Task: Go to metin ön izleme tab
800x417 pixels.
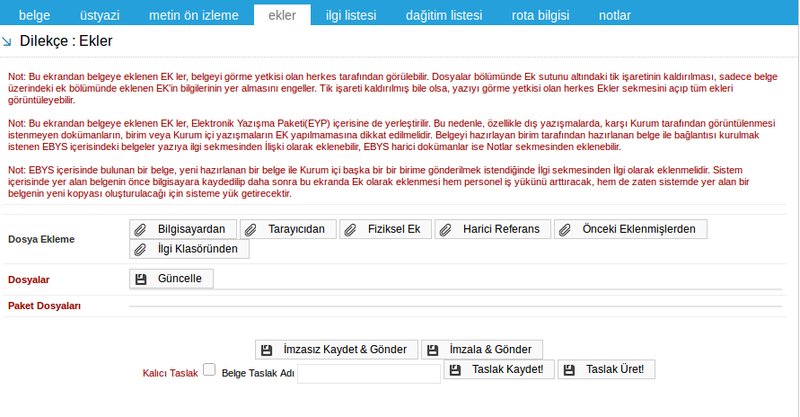Action: pyautogui.click(x=193, y=16)
